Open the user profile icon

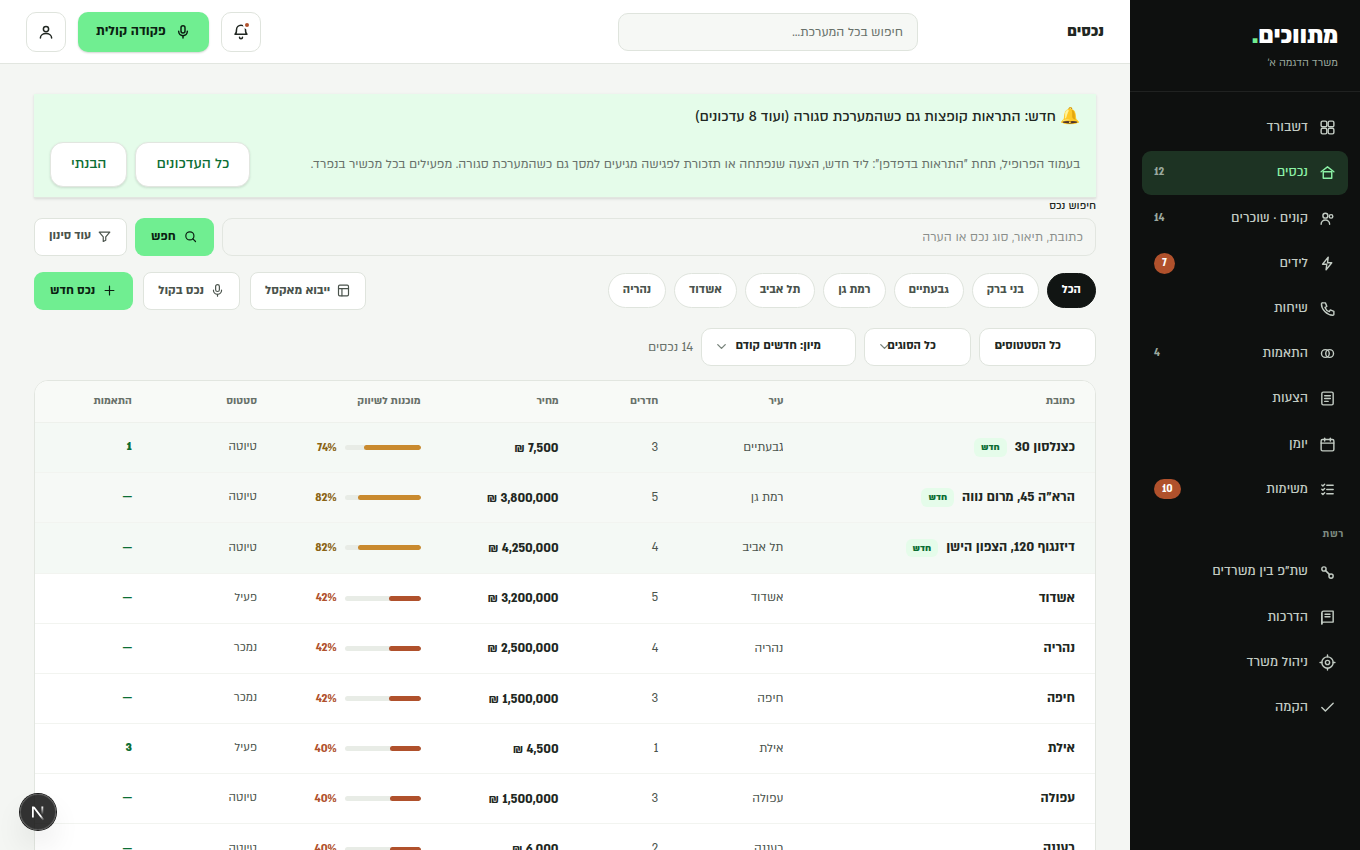click(46, 32)
